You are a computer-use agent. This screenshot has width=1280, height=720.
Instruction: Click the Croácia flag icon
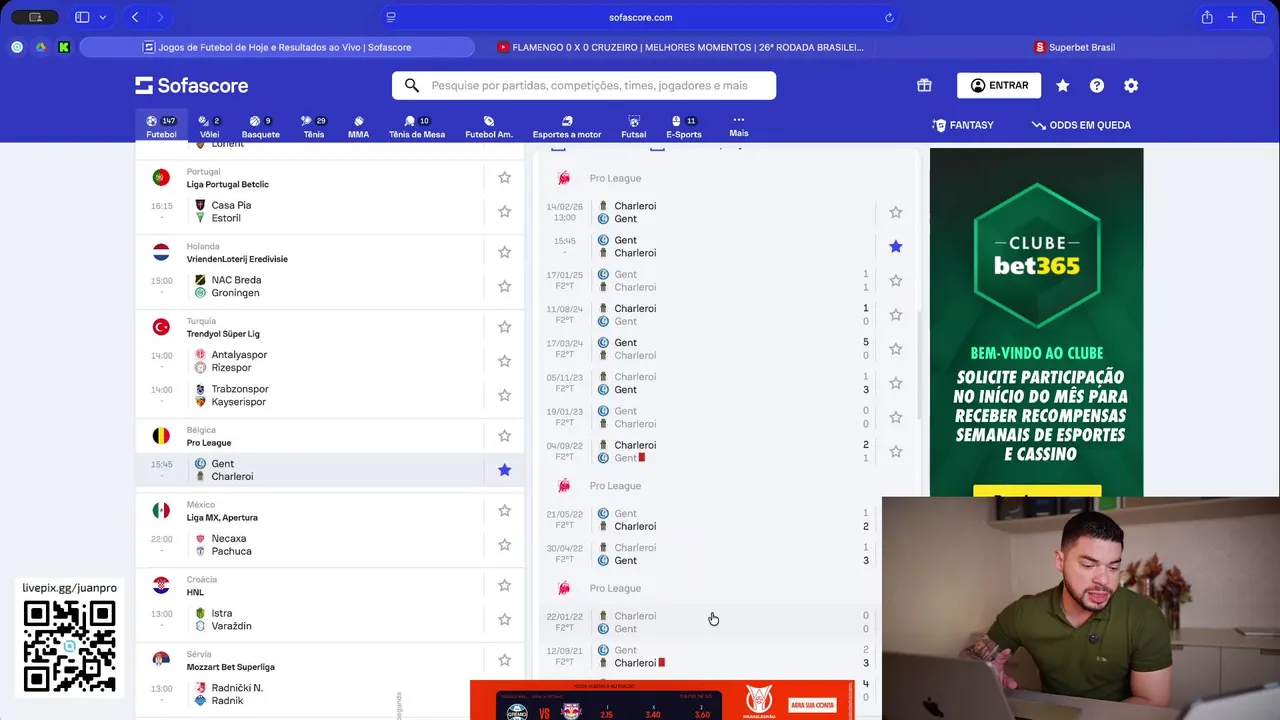point(161,585)
